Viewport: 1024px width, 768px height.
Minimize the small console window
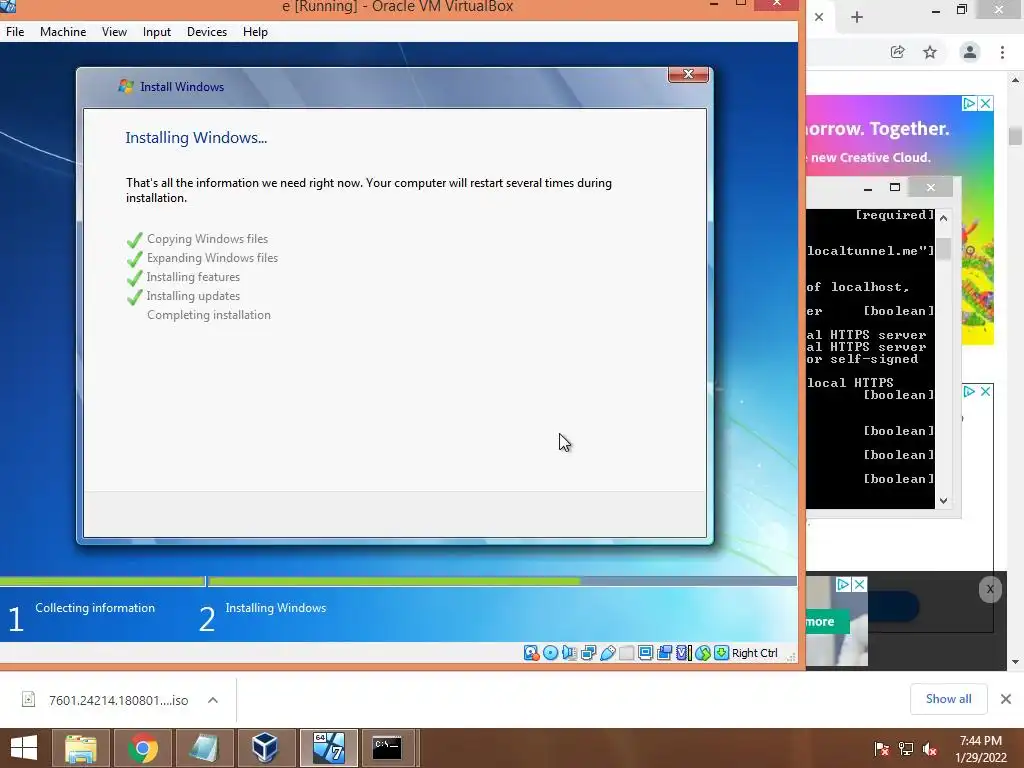[868, 187]
